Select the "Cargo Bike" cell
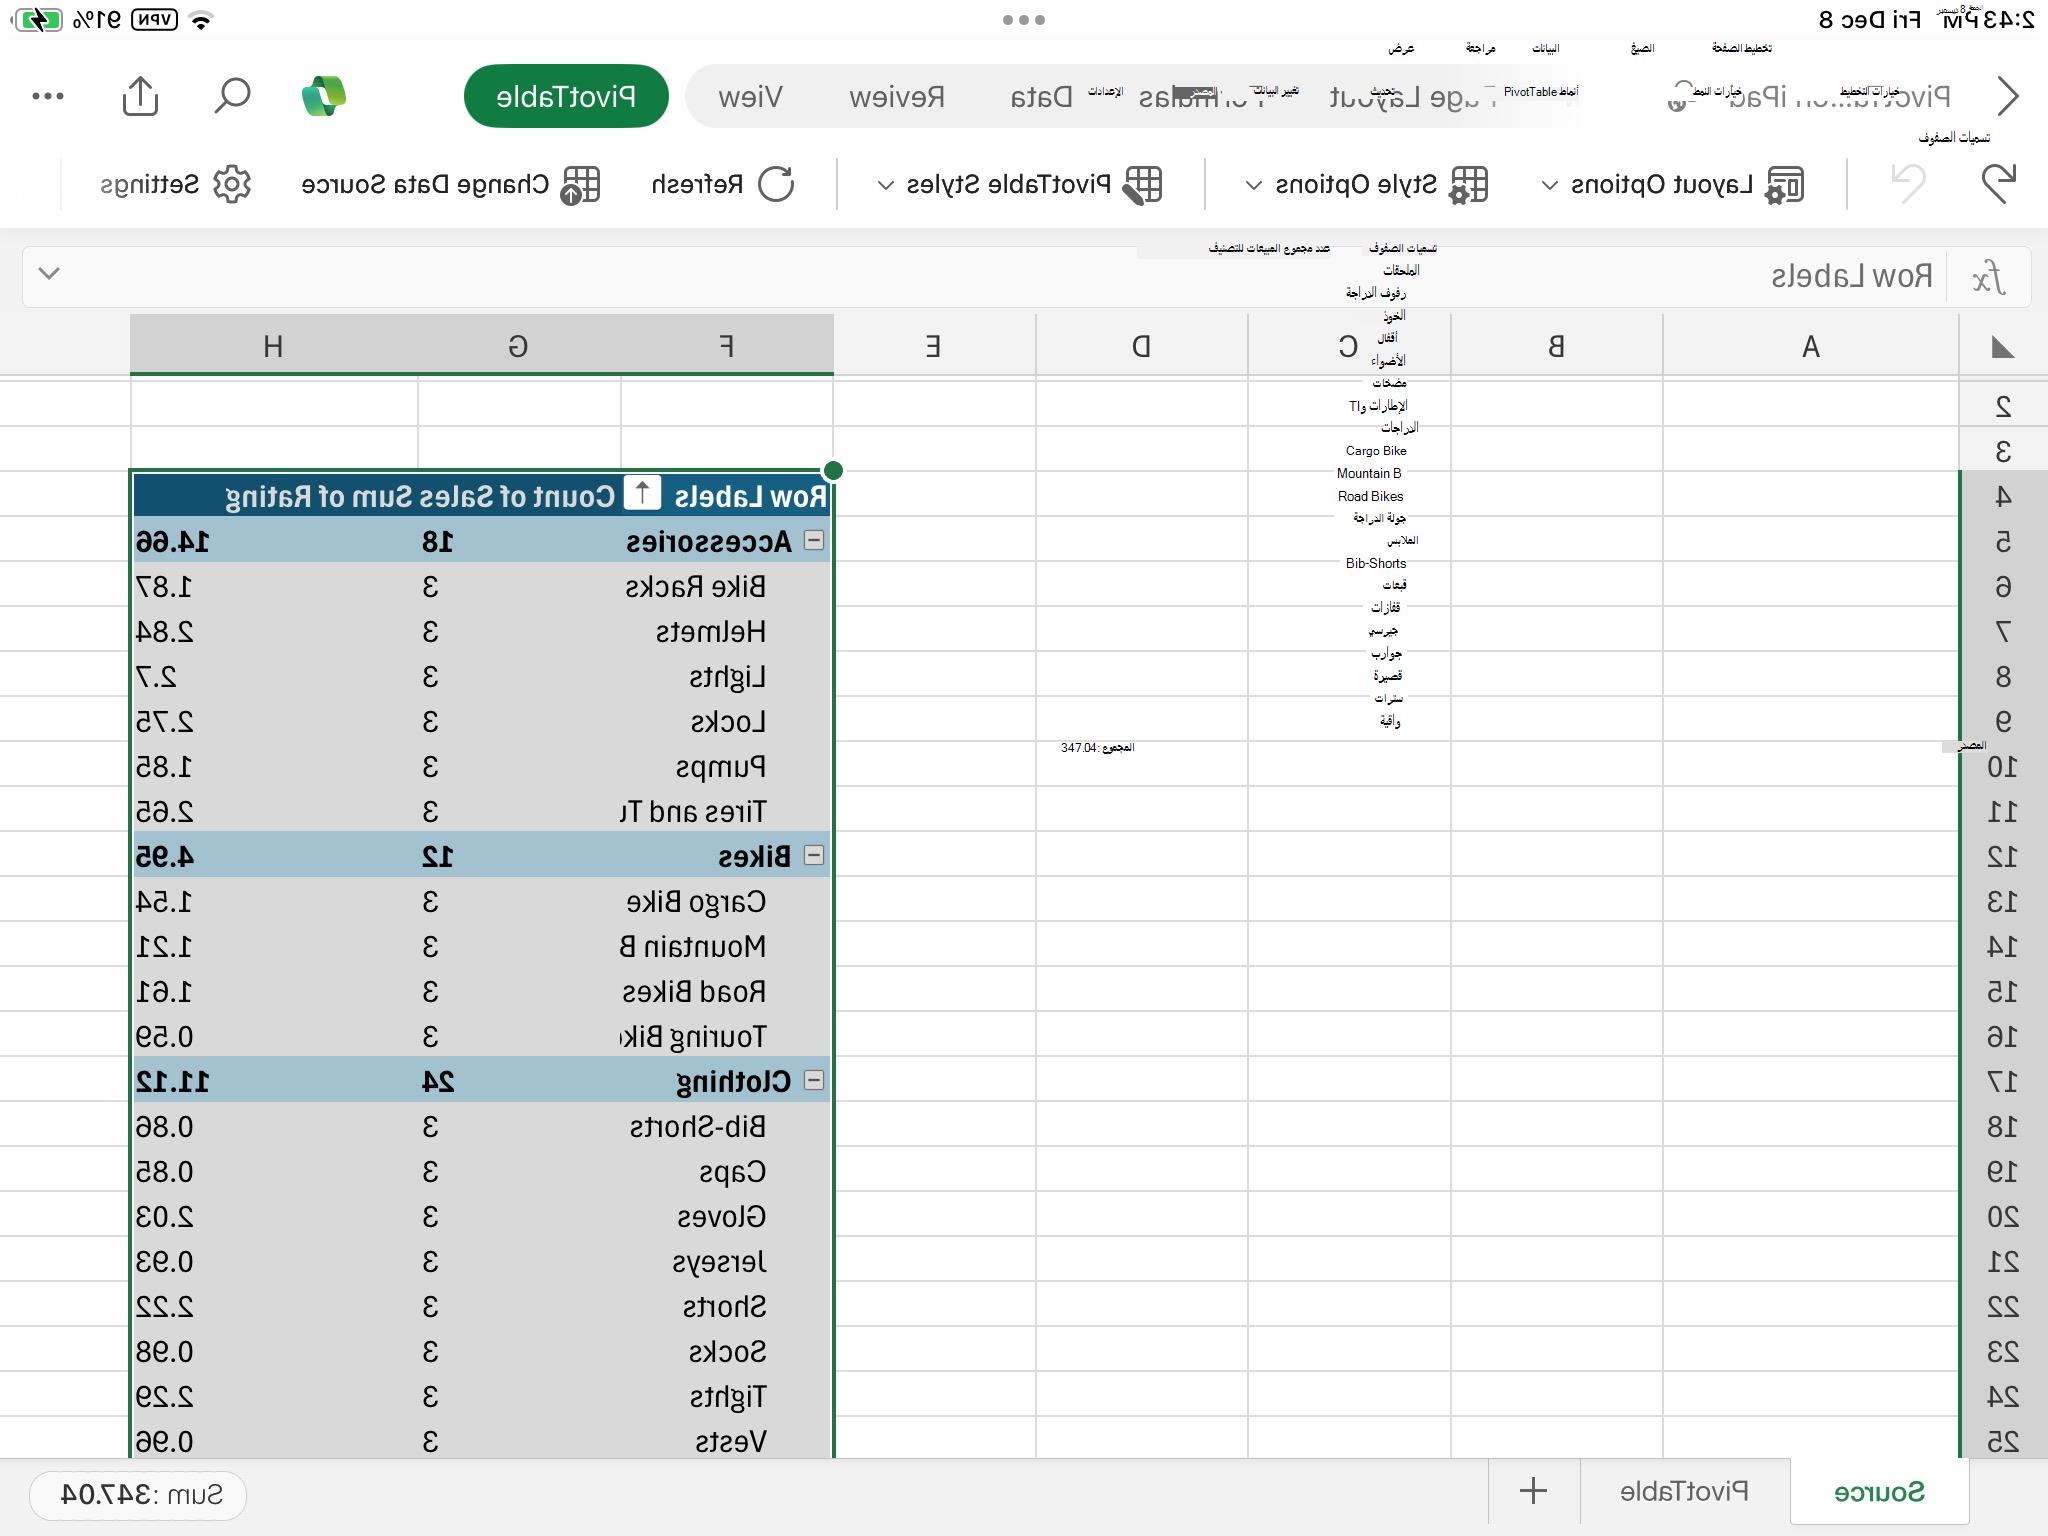 point(726,902)
